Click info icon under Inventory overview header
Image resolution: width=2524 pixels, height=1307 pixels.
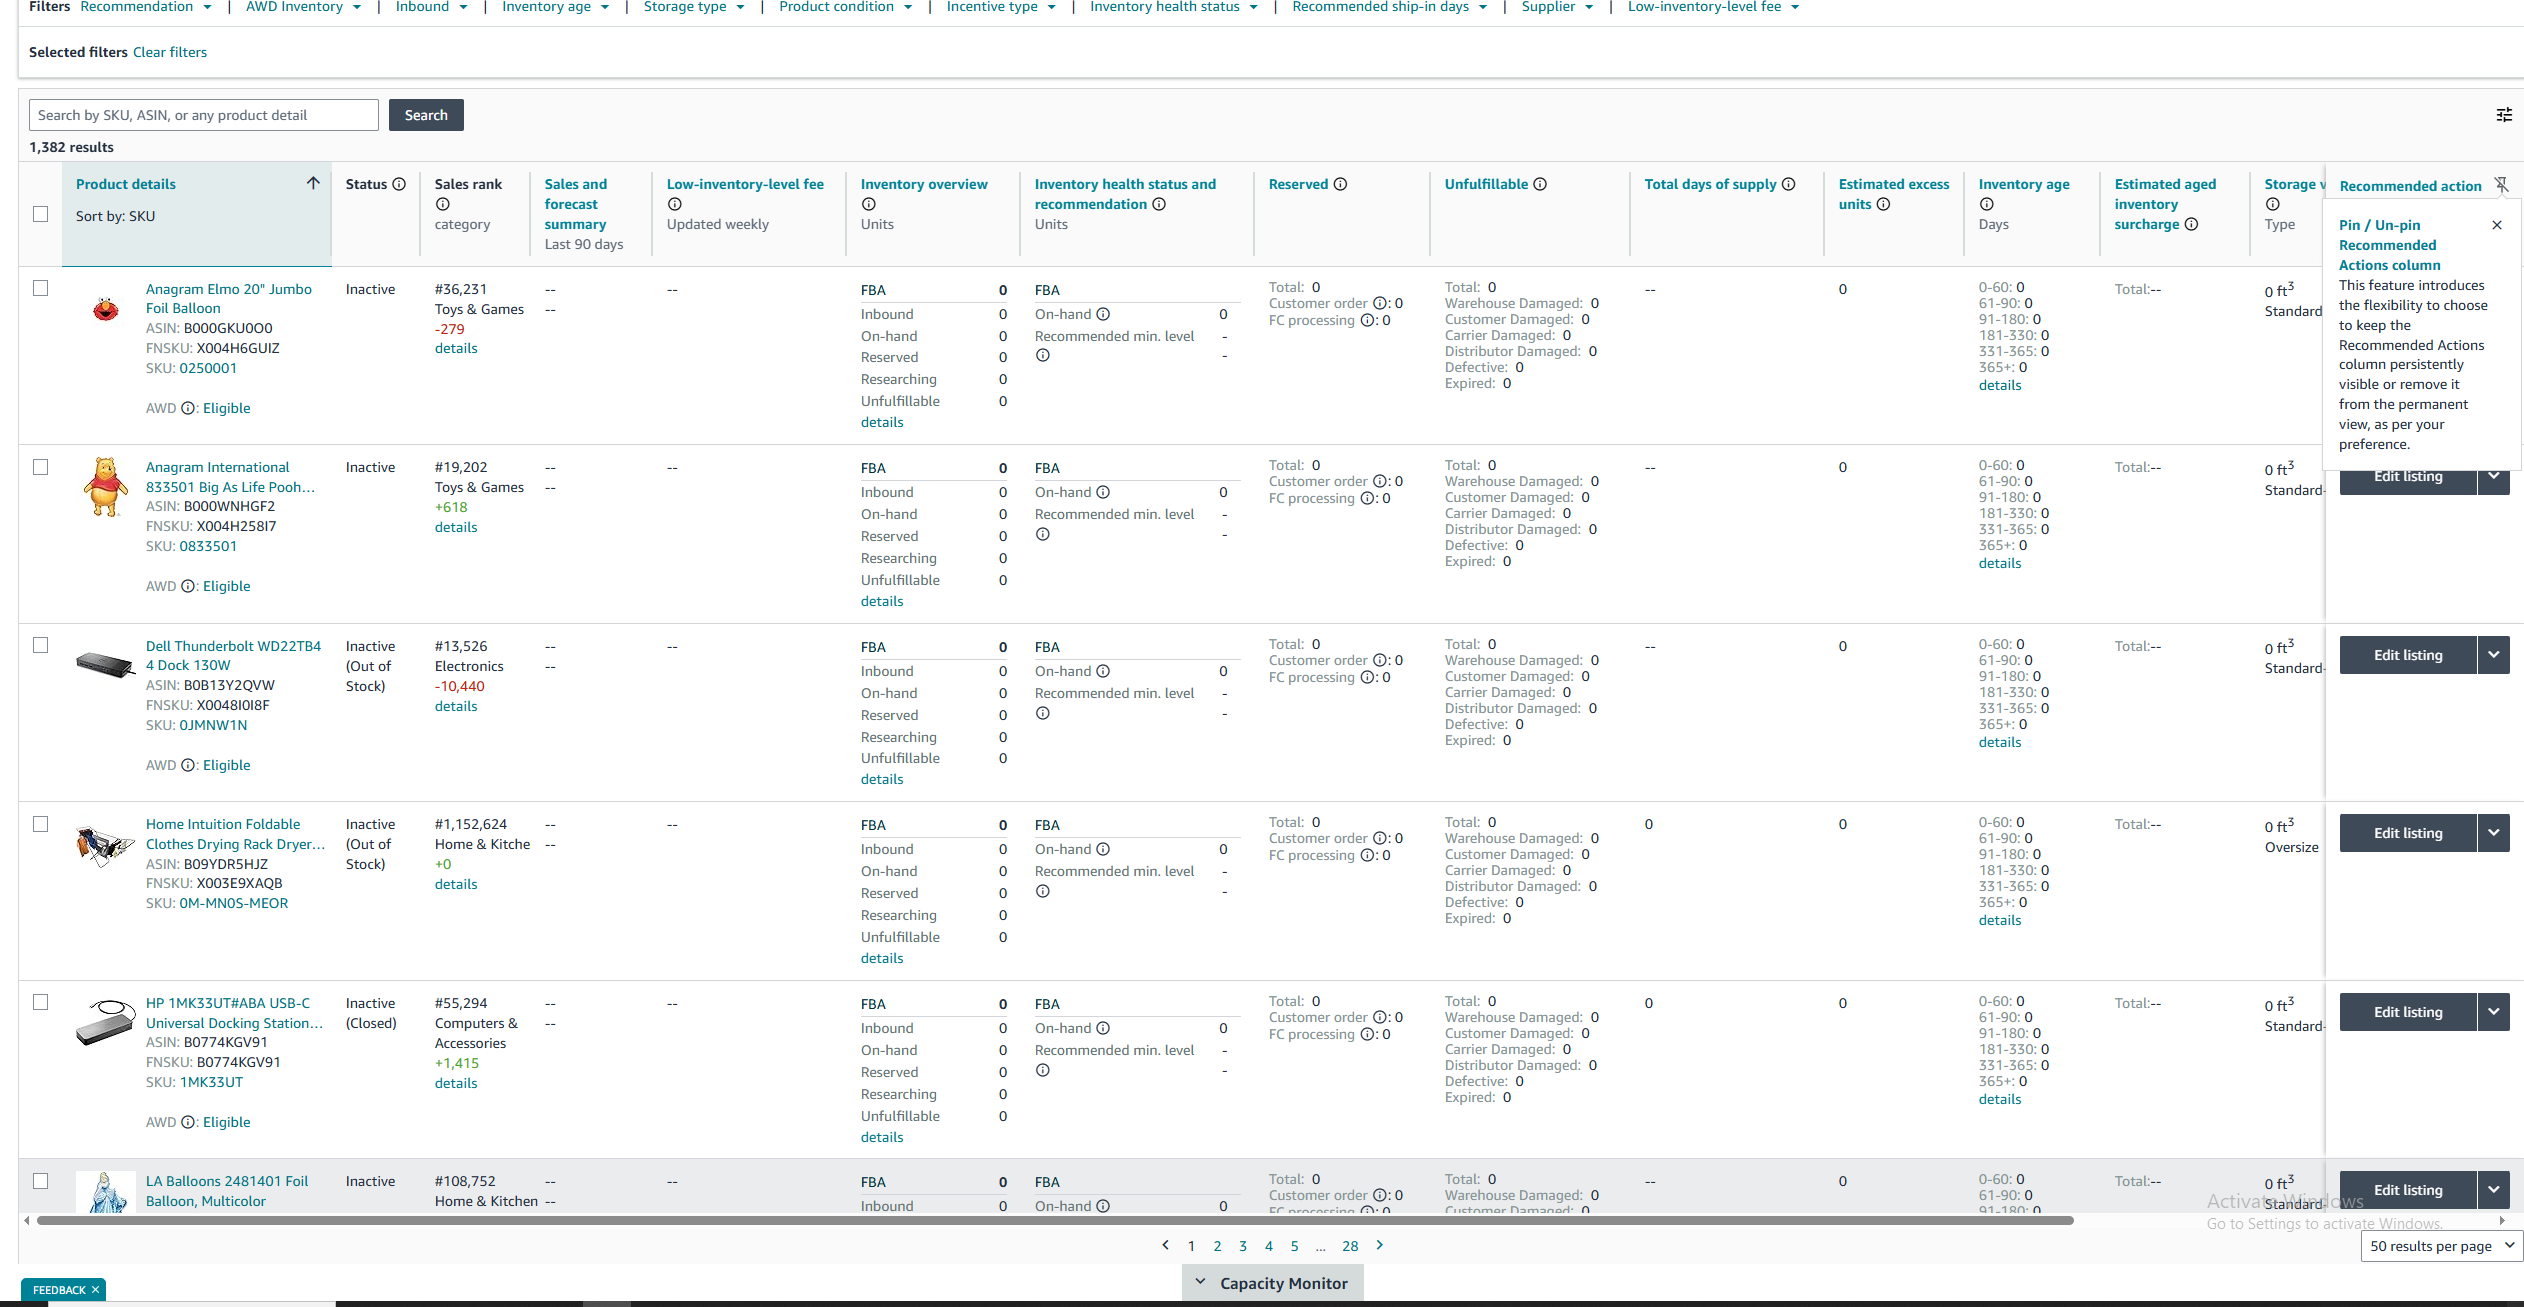[x=868, y=204]
